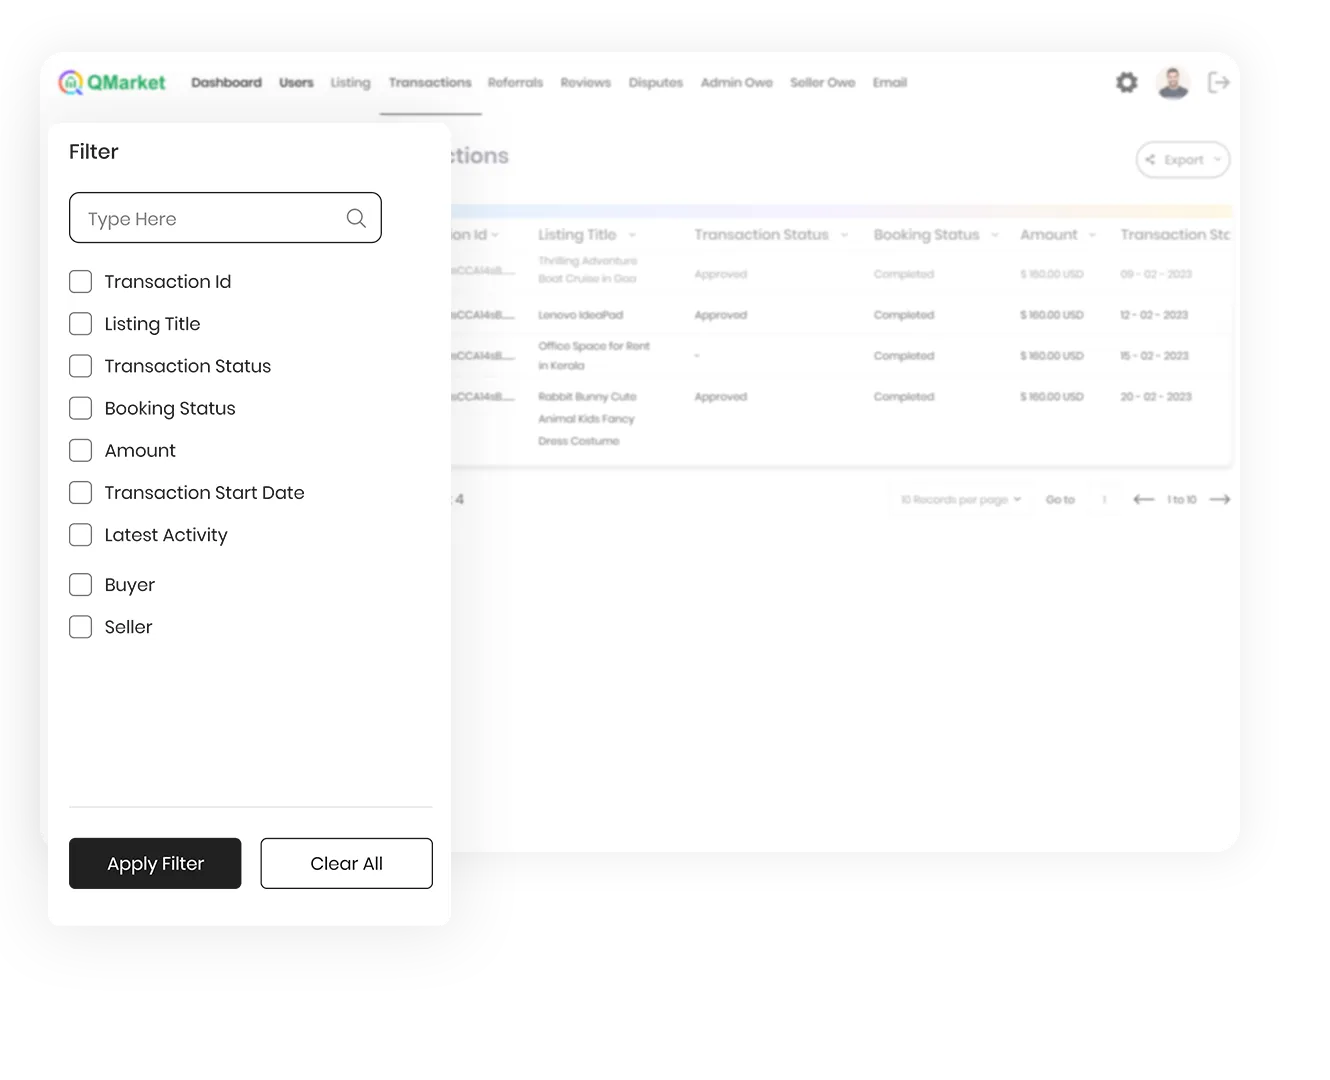
Task: Open the Amount column sort dropdown
Action: coord(1092,235)
